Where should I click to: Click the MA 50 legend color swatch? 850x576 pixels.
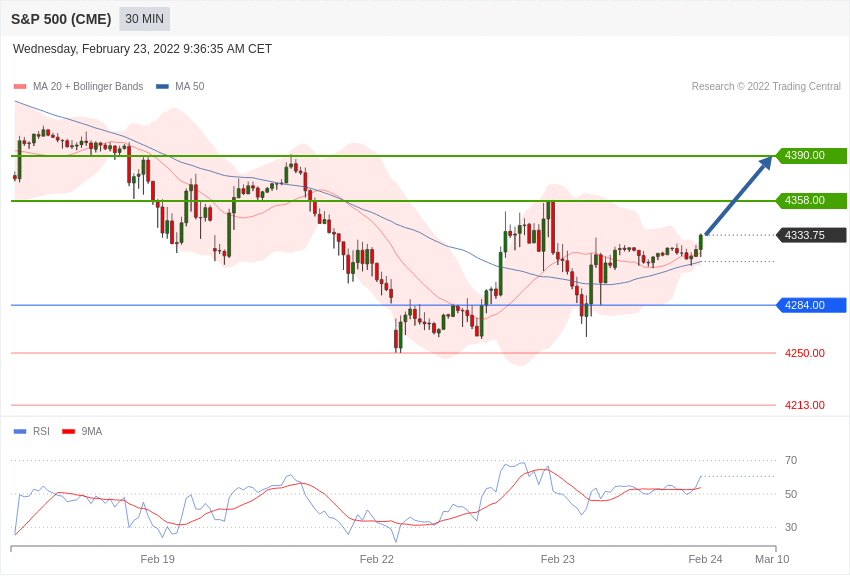(x=162, y=87)
